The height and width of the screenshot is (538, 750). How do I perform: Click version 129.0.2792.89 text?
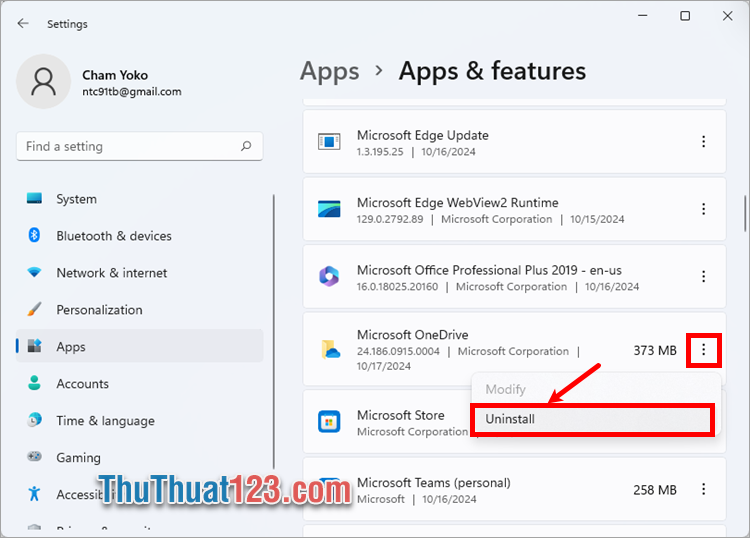[x=390, y=219]
